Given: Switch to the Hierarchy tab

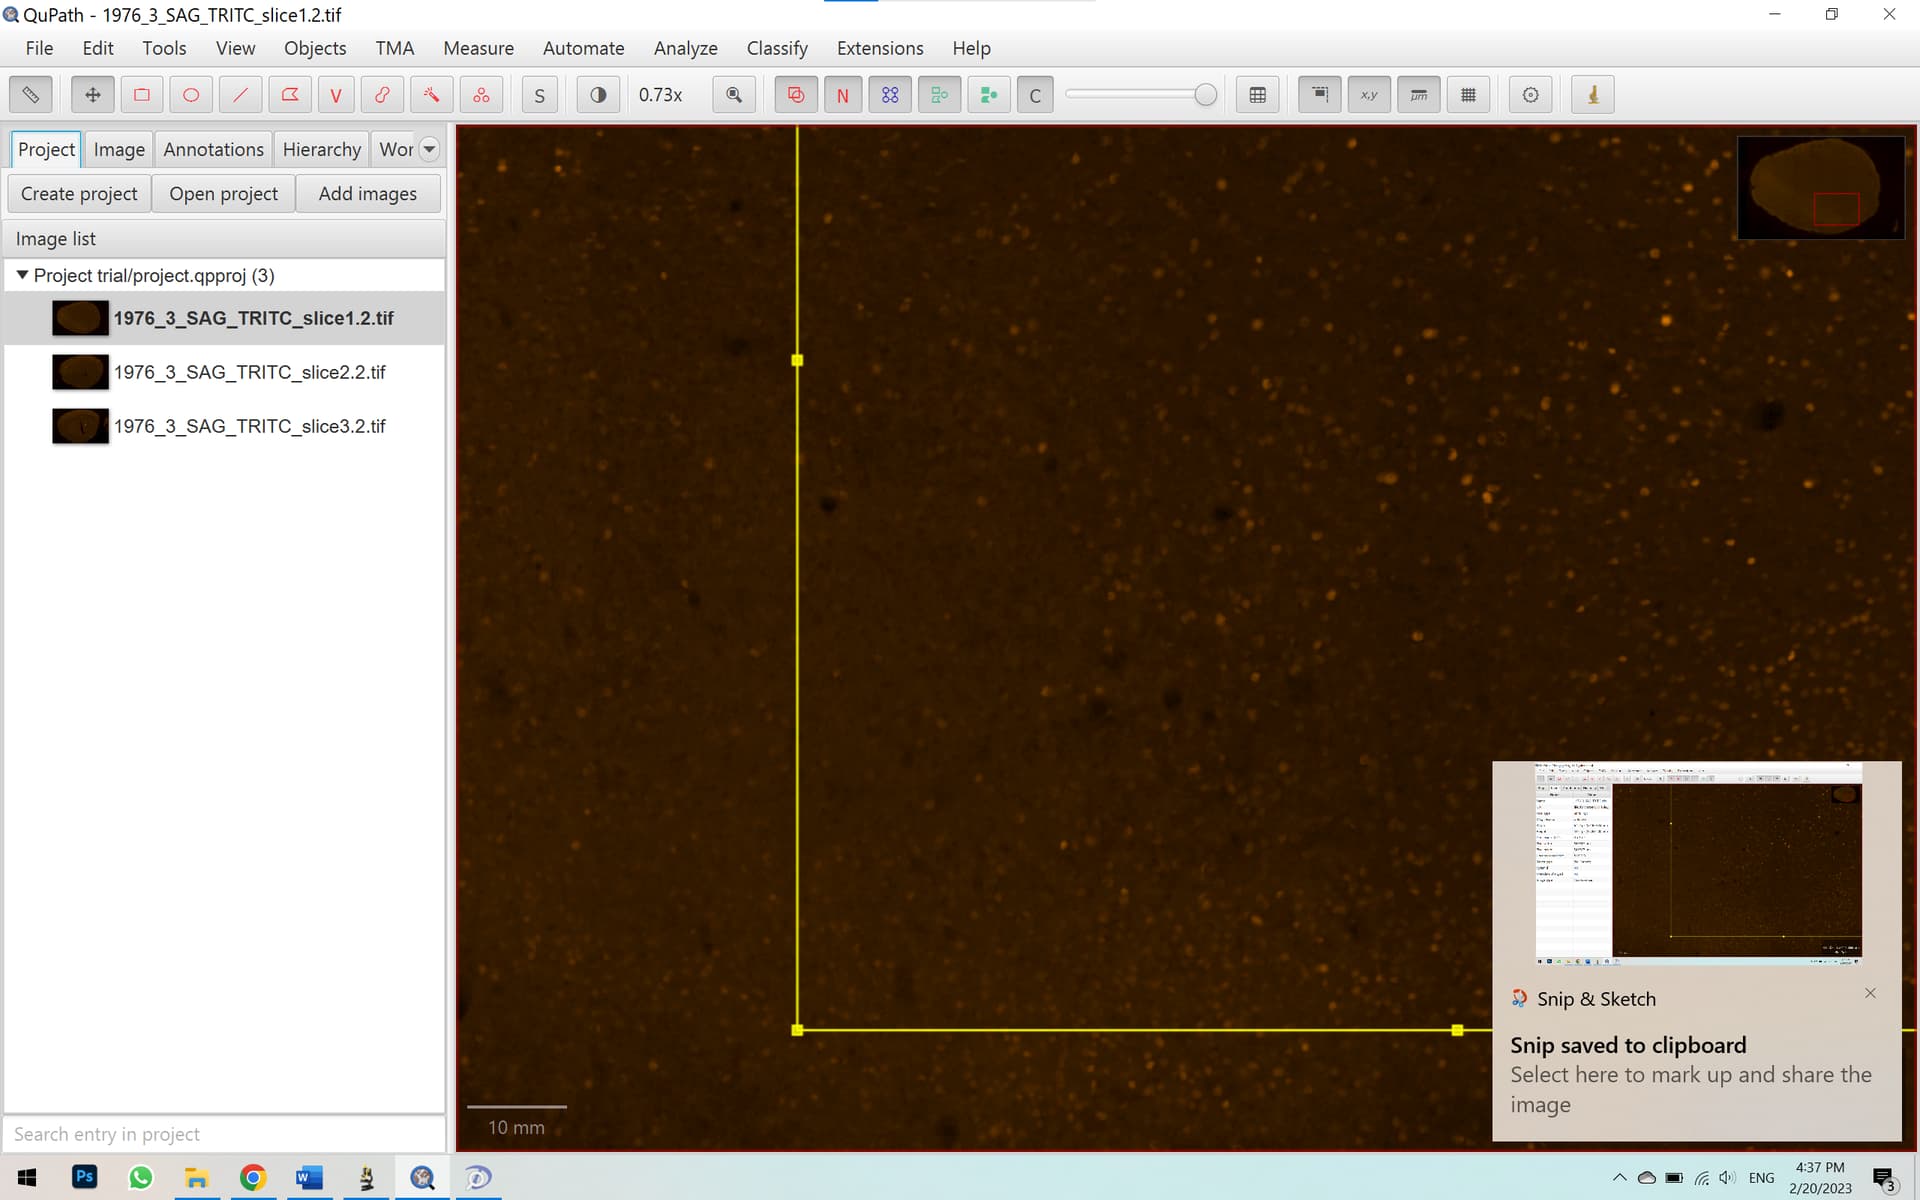Looking at the screenshot, I should point(321,148).
